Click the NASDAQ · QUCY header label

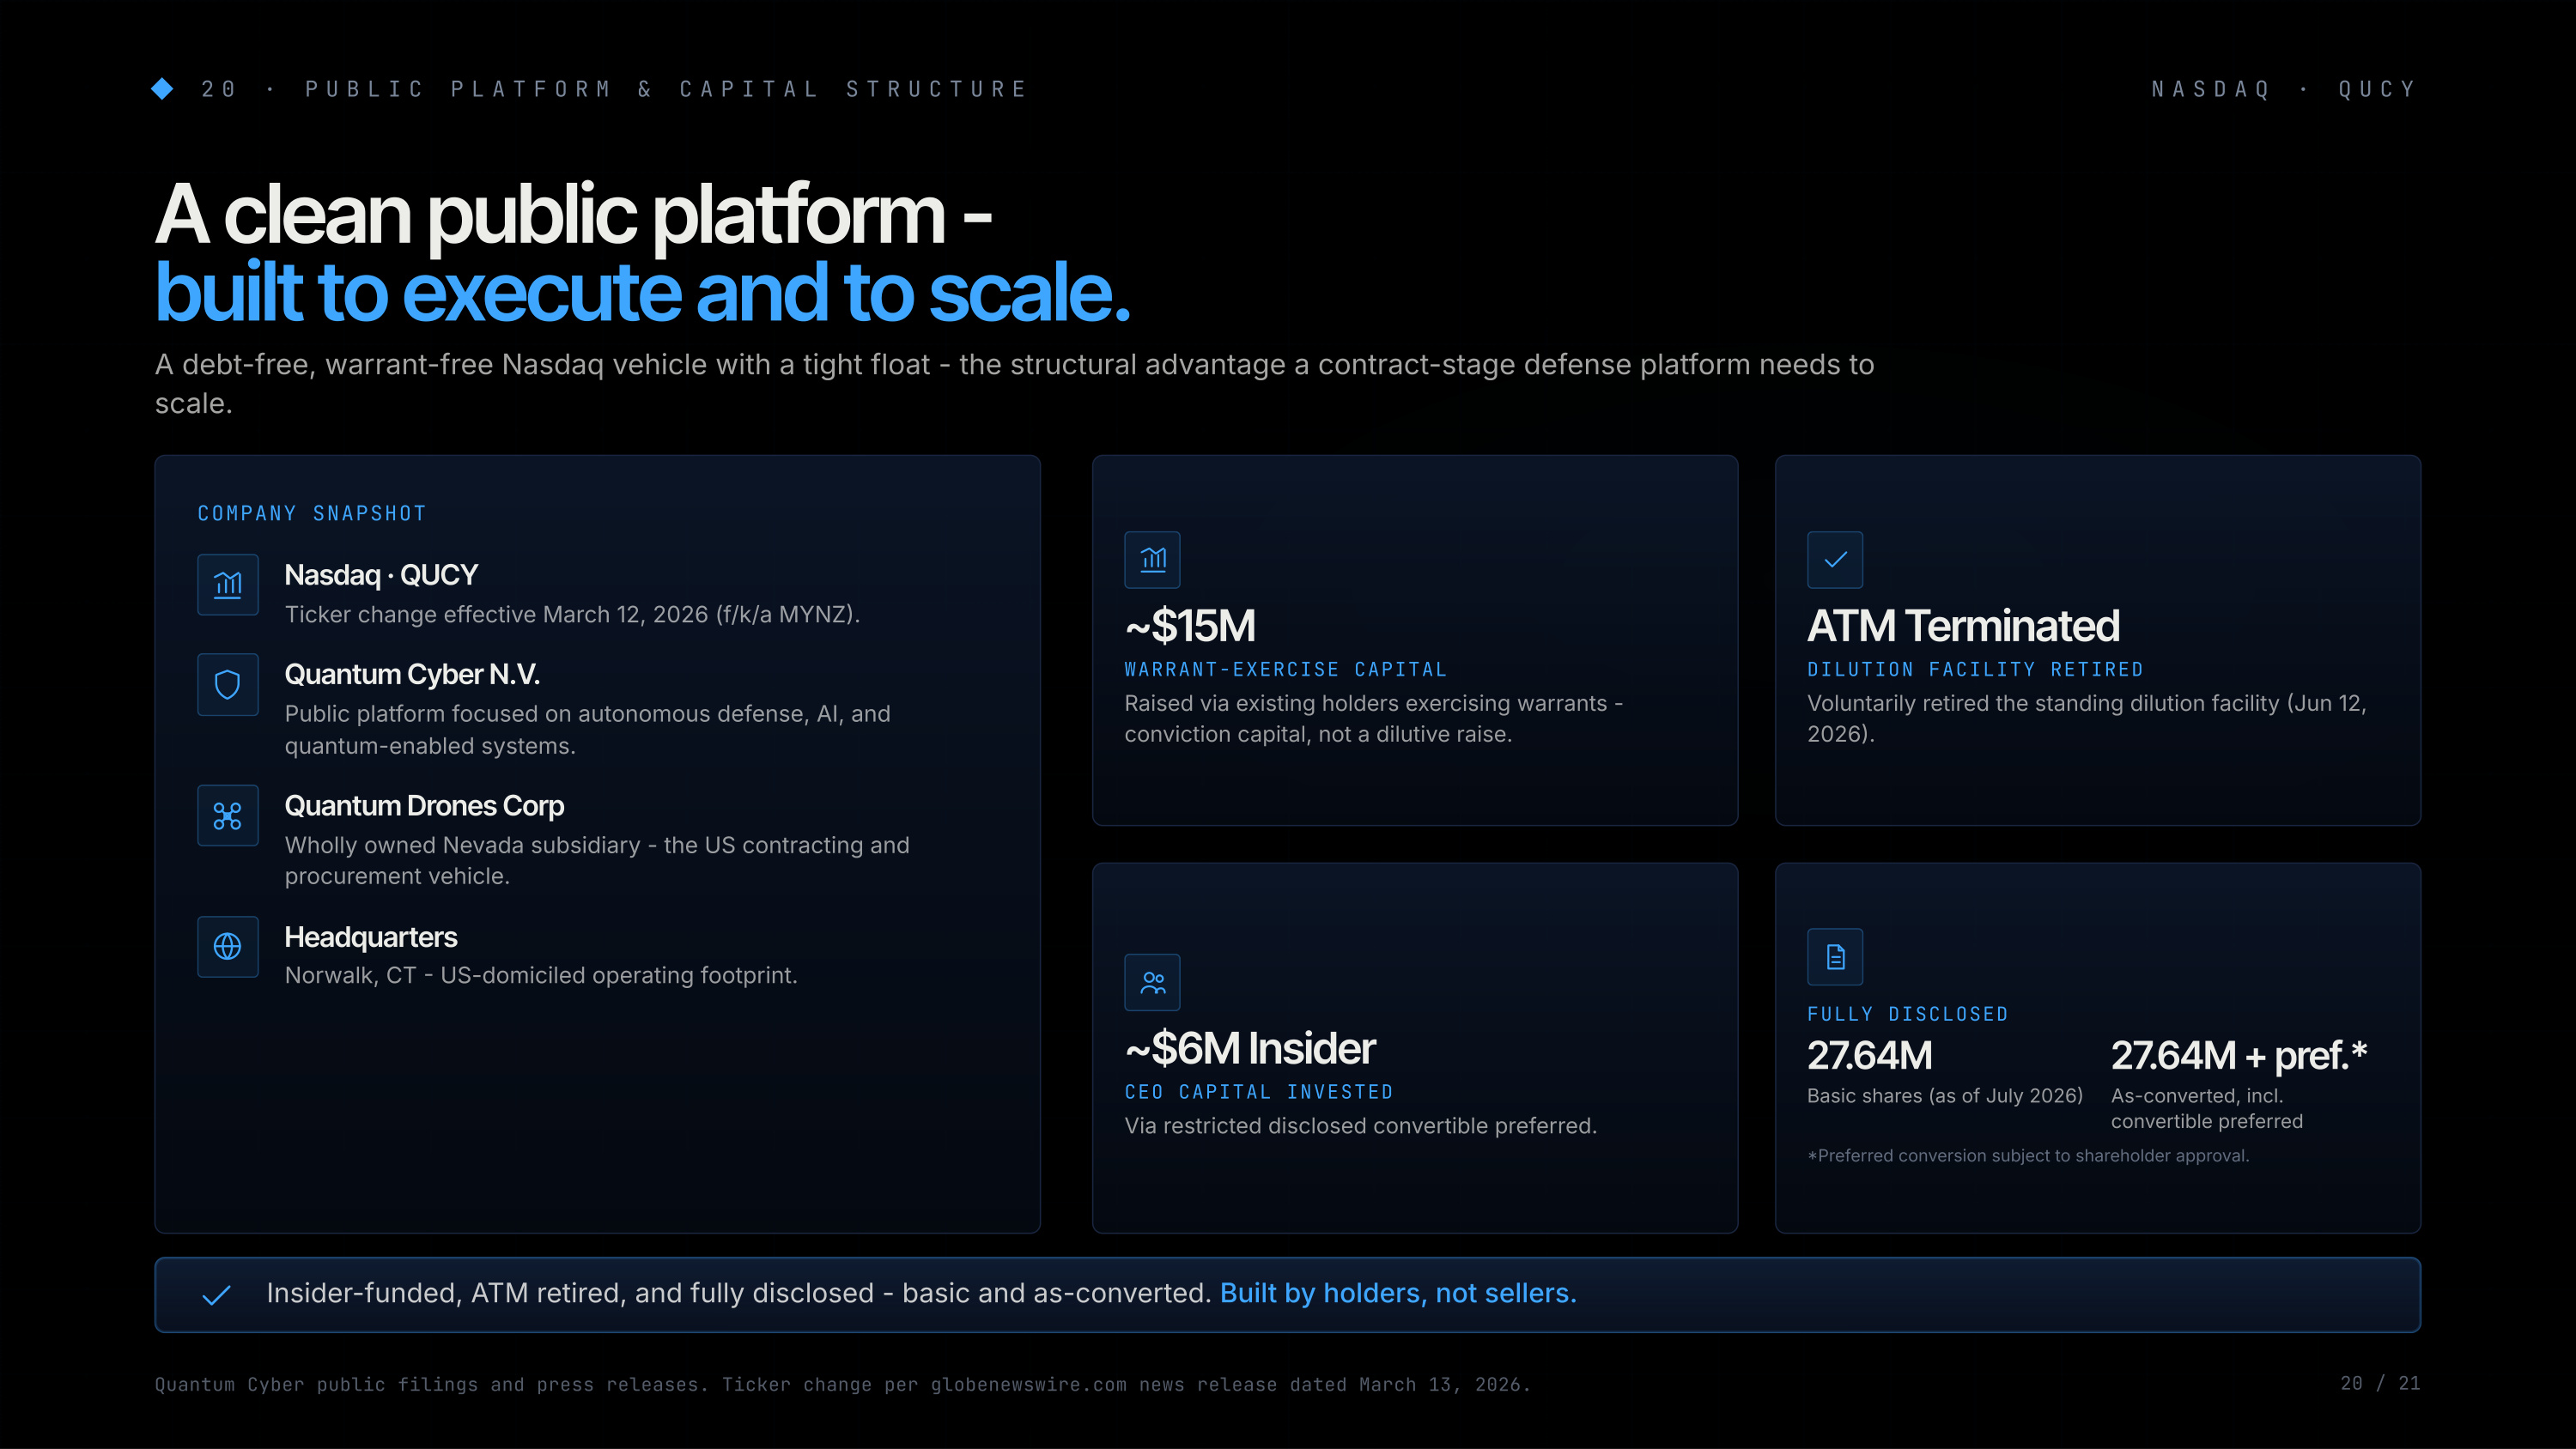tap(2284, 89)
